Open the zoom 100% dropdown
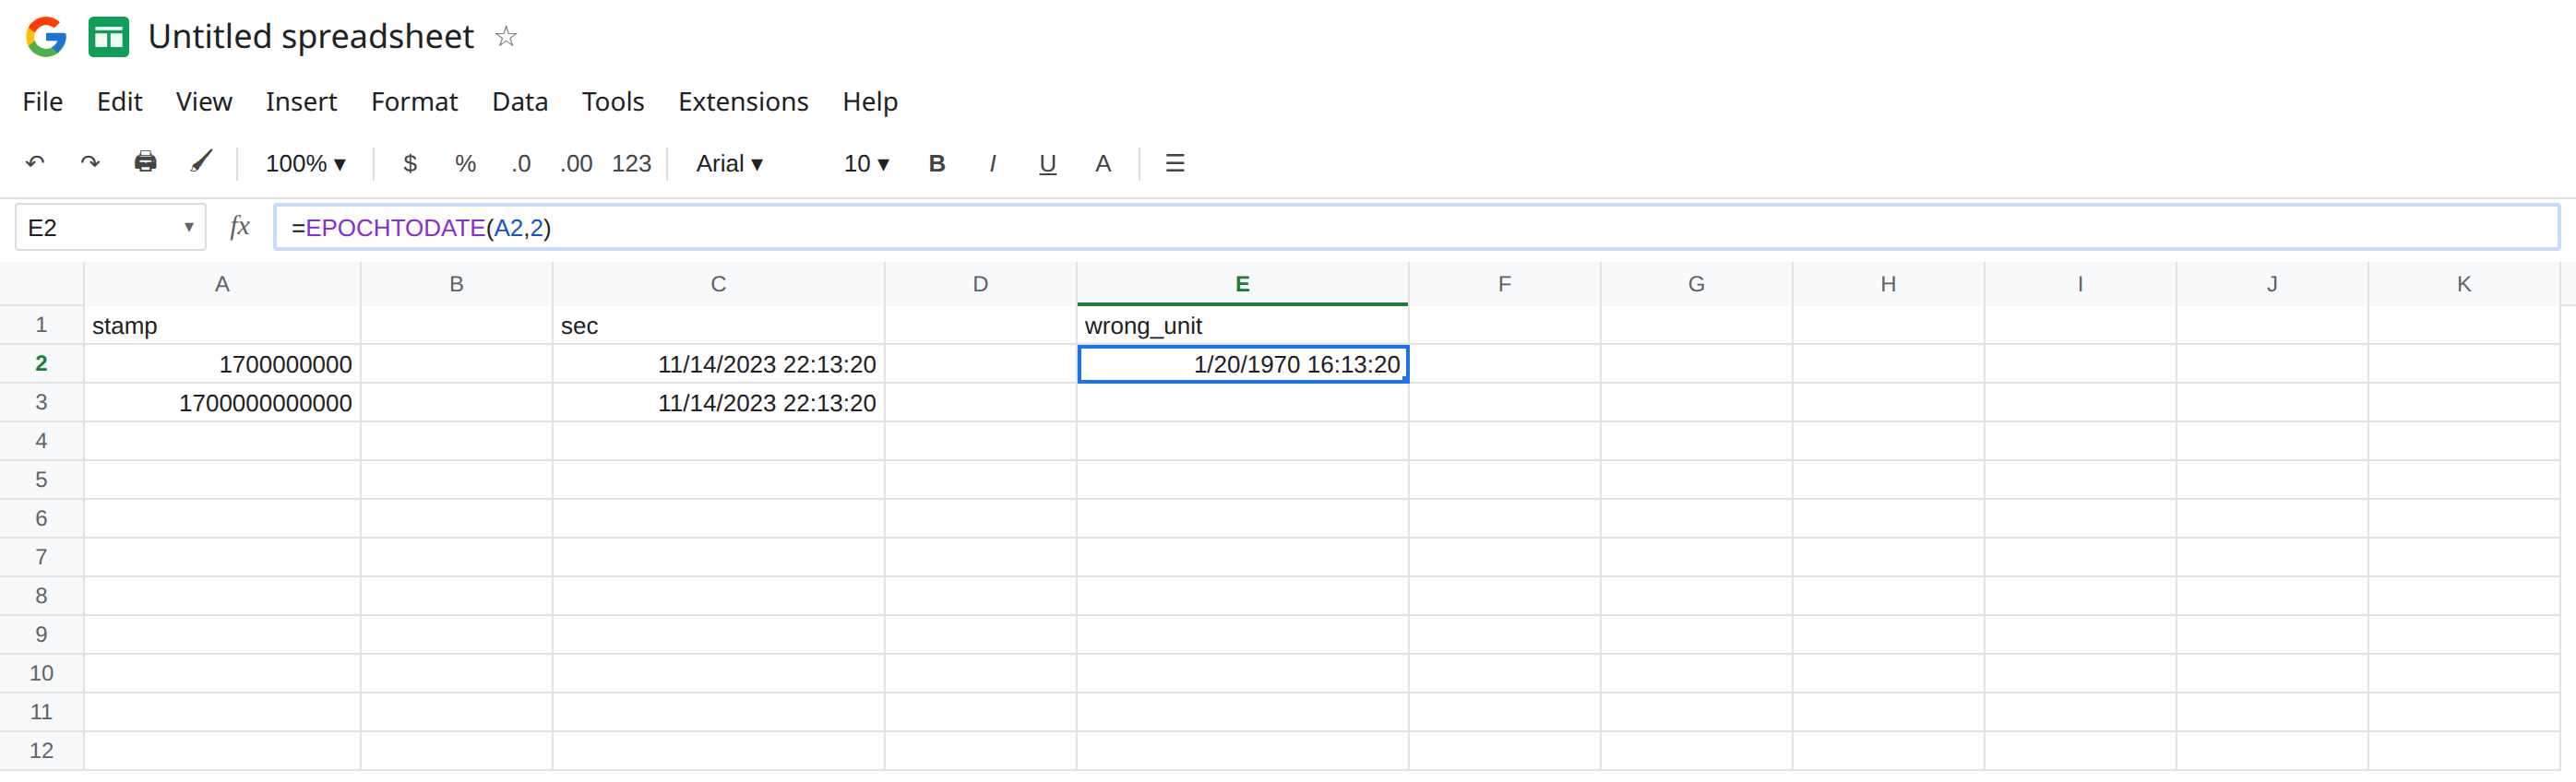This screenshot has height=782, width=2576. [x=306, y=163]
